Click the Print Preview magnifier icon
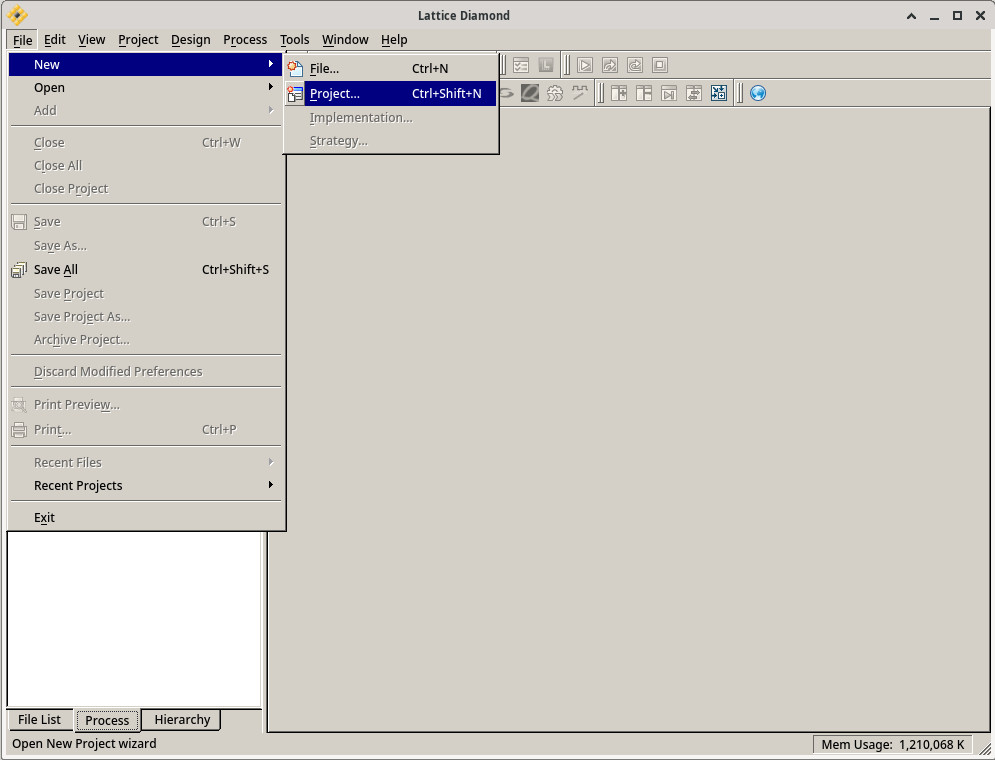This screenshot has width=995, height=760. [x=19, y=405]
